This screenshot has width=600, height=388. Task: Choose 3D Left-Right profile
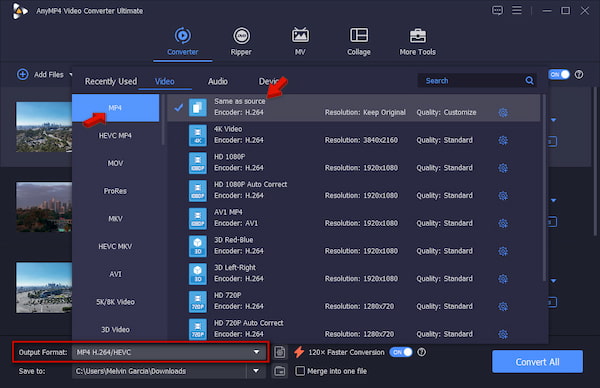tap(353, 274)
